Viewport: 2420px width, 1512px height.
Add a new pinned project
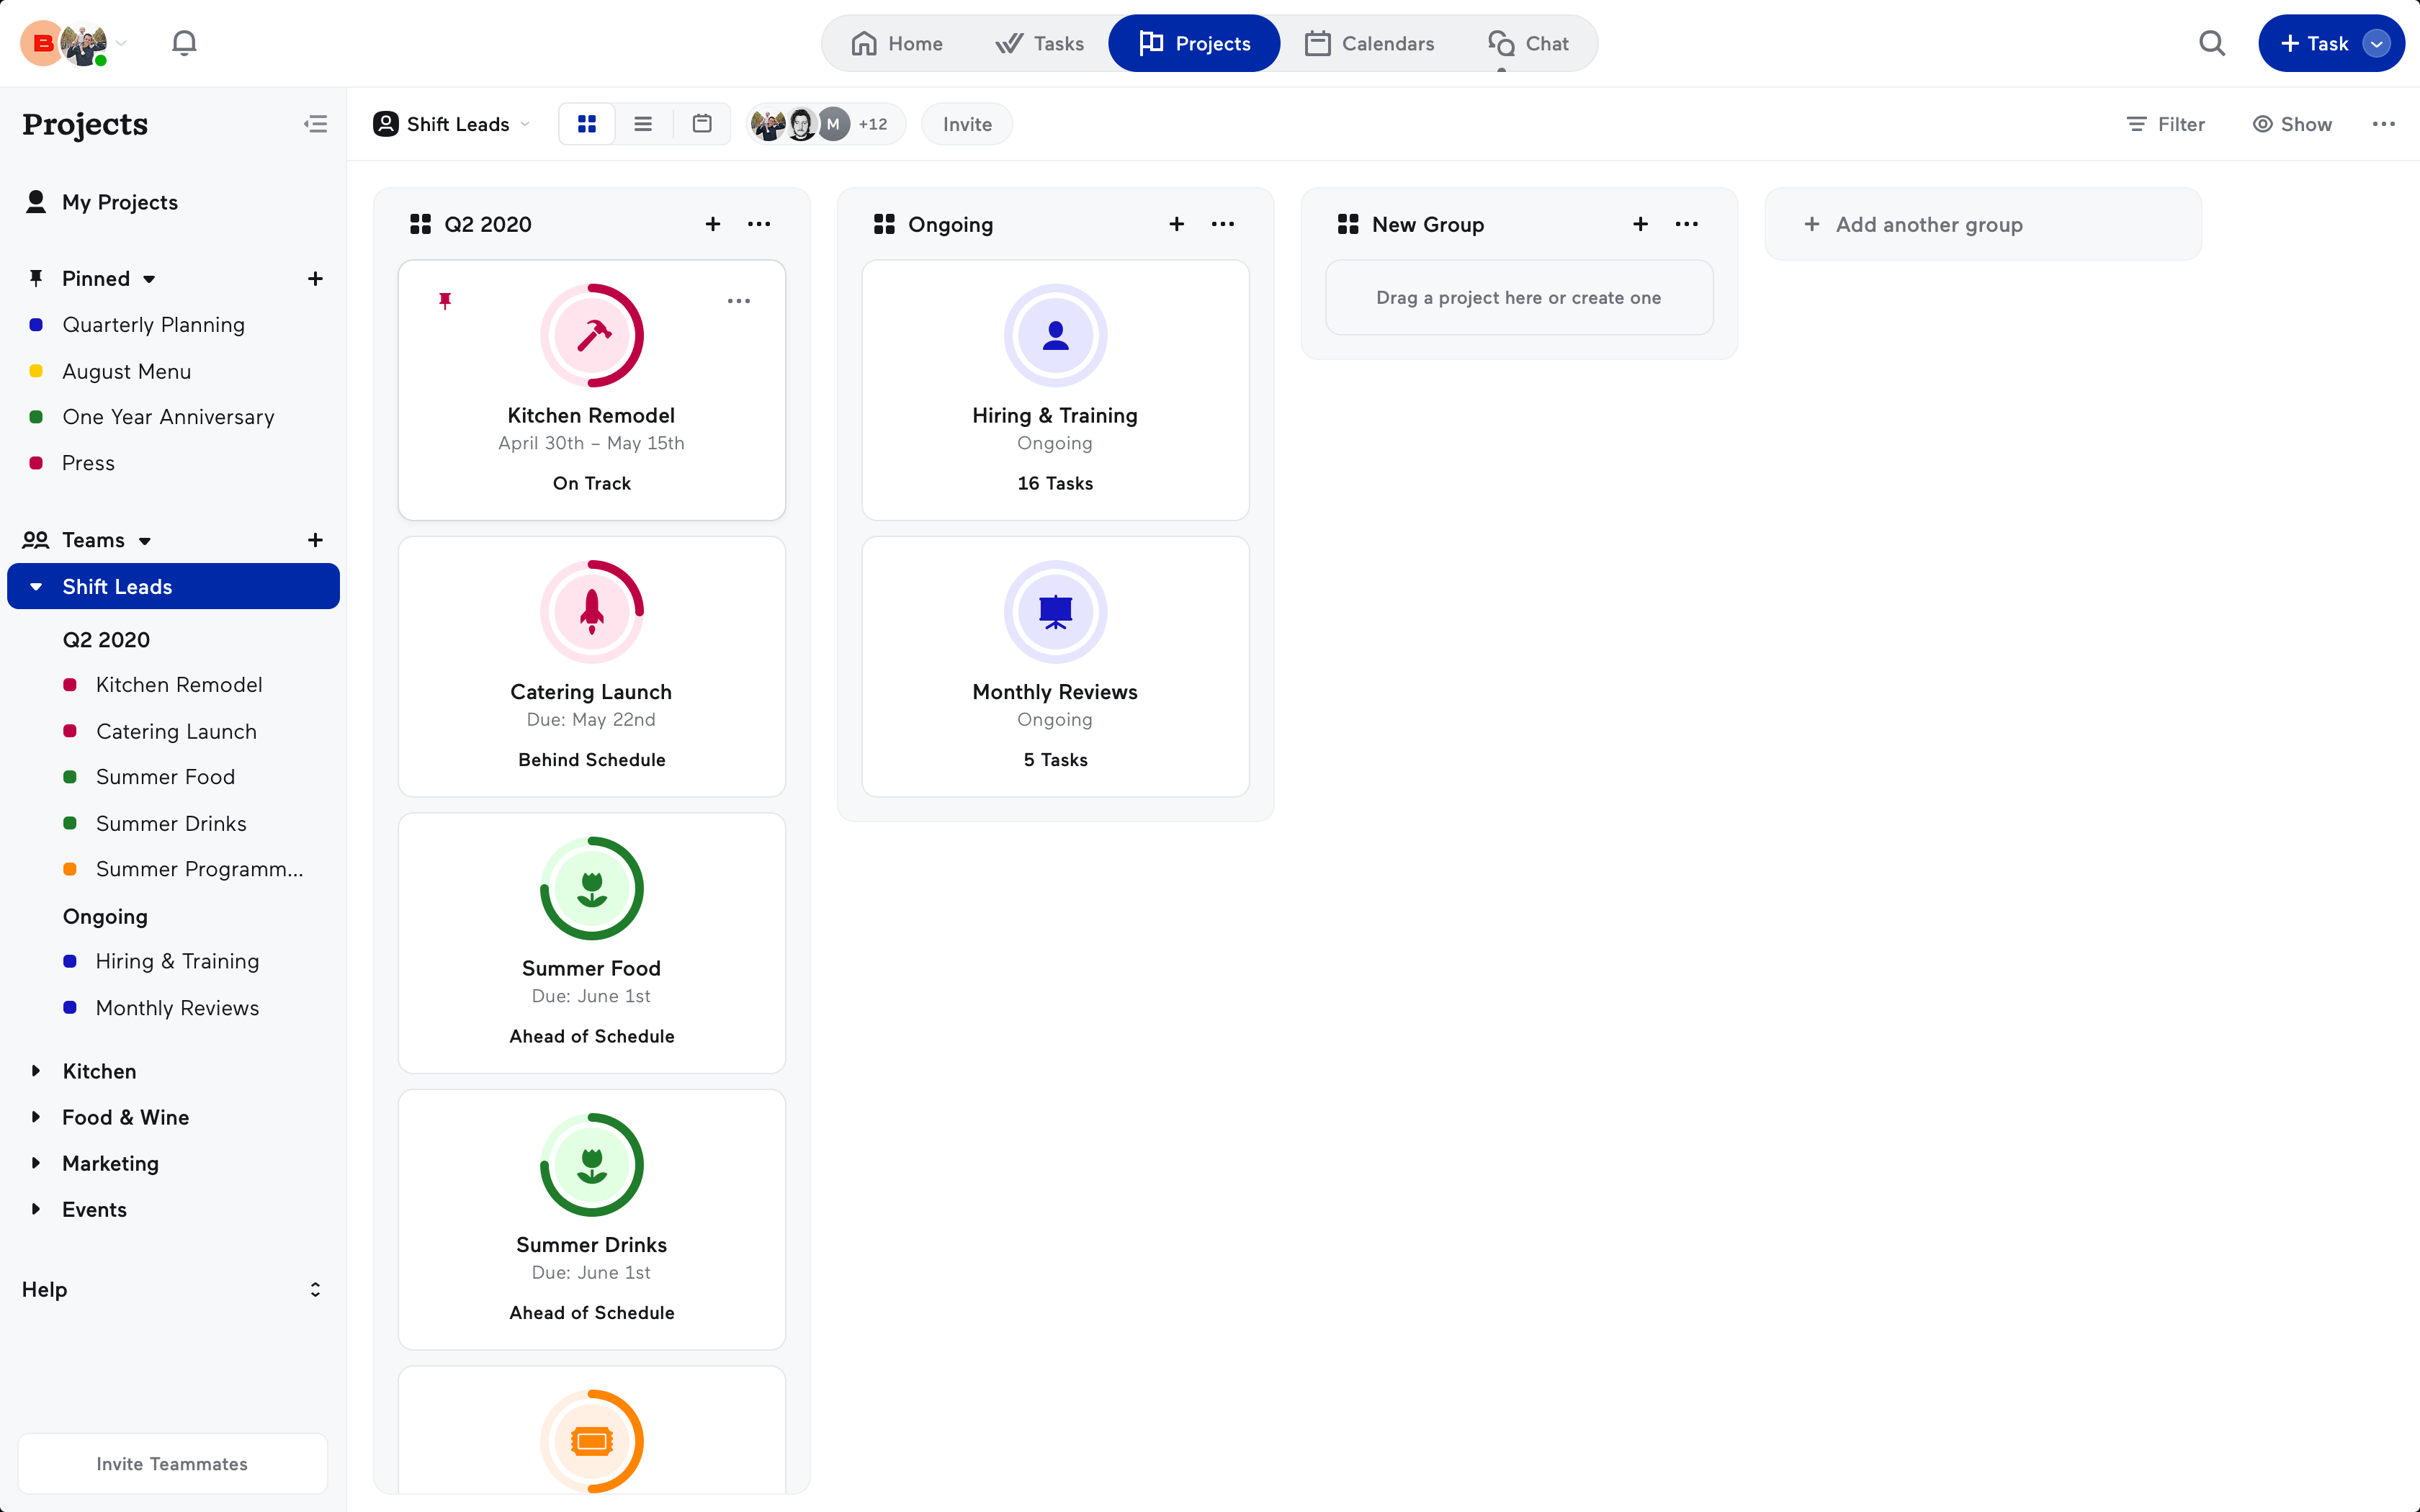315,279
